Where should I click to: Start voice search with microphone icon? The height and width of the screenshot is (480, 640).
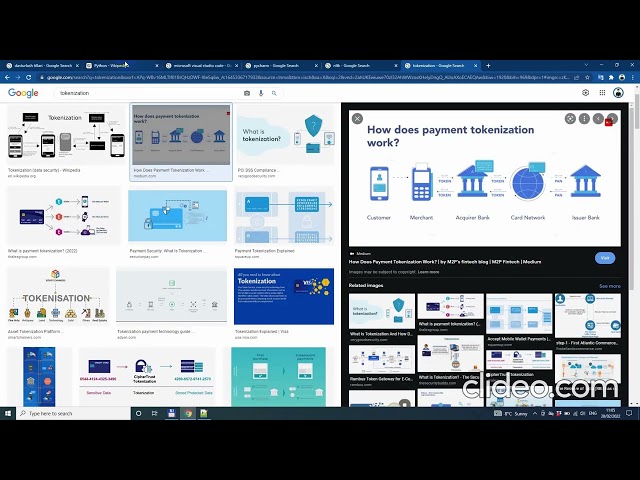click(261, 93)
